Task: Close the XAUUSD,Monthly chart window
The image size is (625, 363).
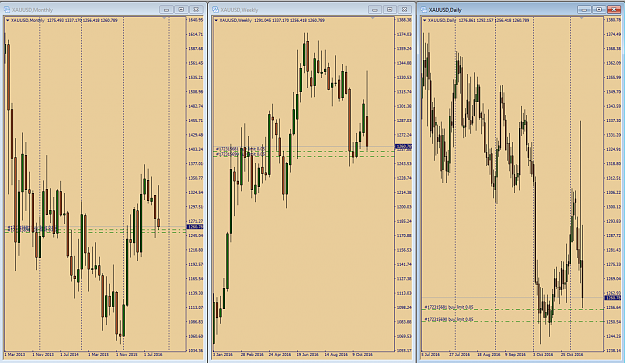Action: tap(196, 10)
